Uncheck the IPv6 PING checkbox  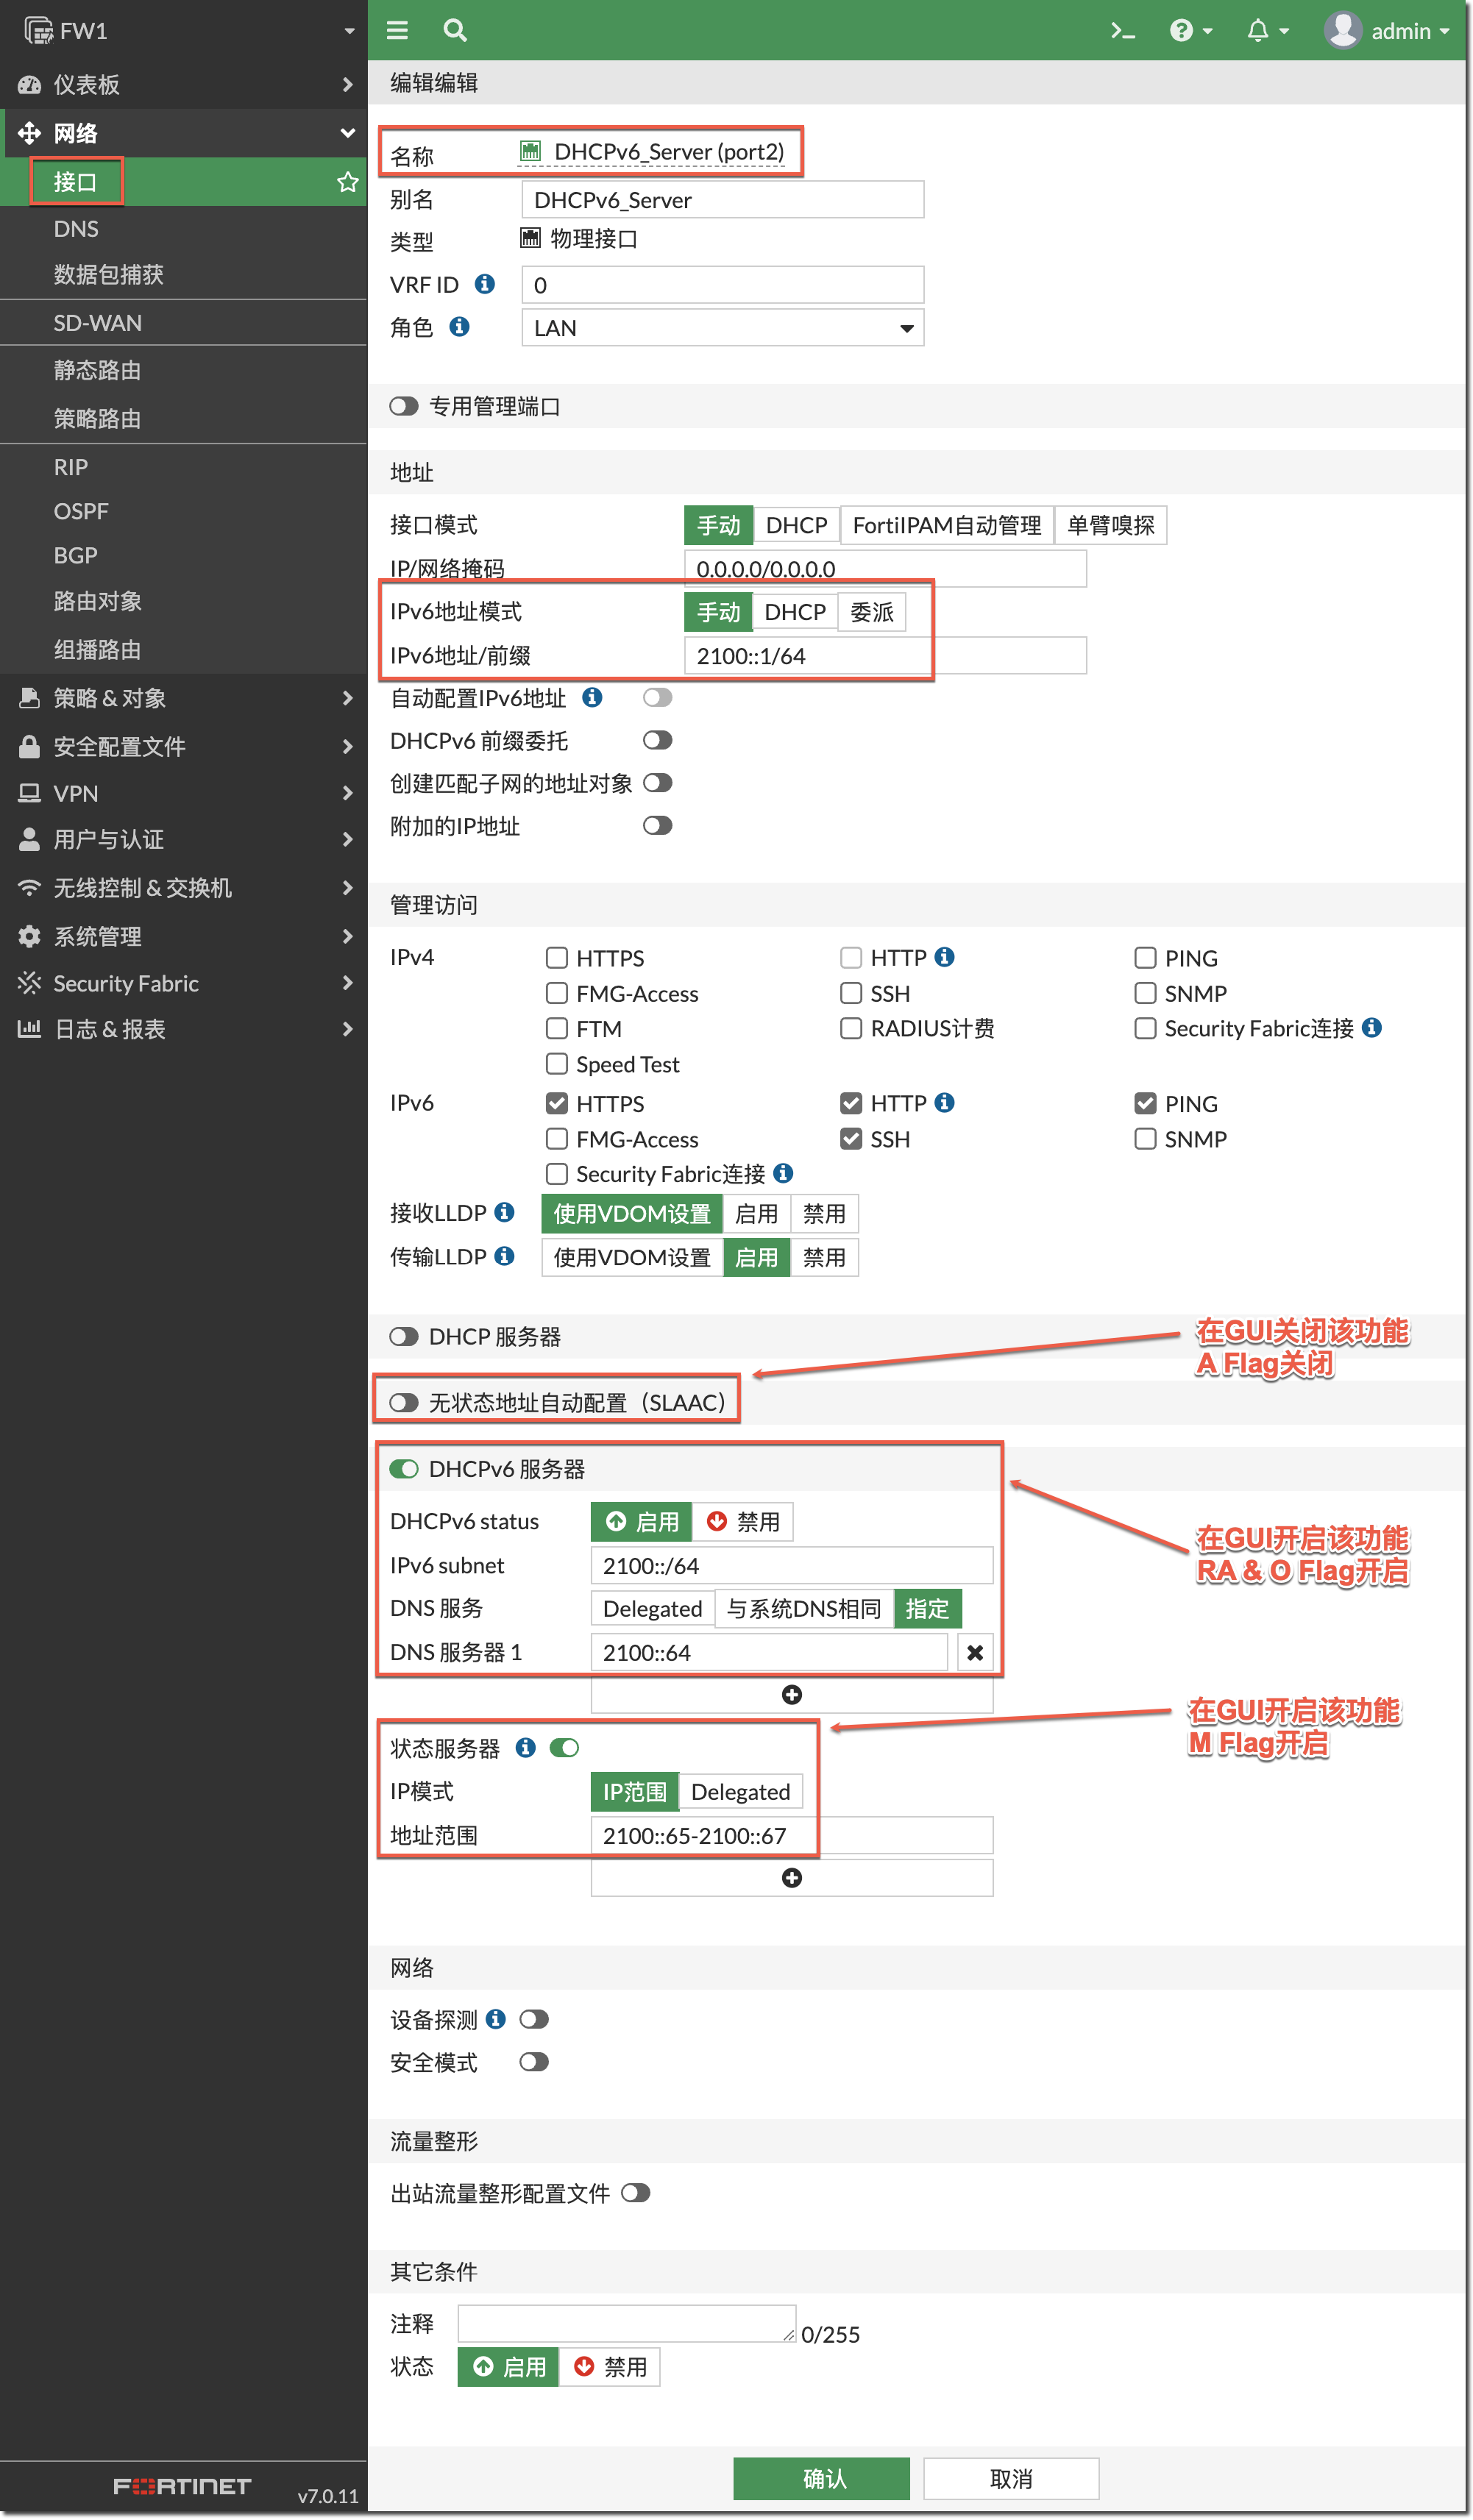tap(1145, 1103)
